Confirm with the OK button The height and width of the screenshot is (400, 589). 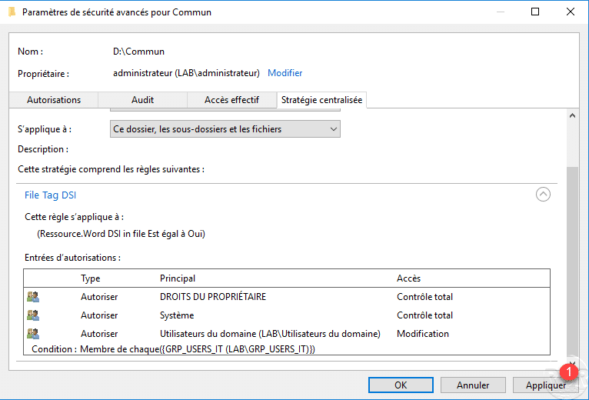(400, 385)
